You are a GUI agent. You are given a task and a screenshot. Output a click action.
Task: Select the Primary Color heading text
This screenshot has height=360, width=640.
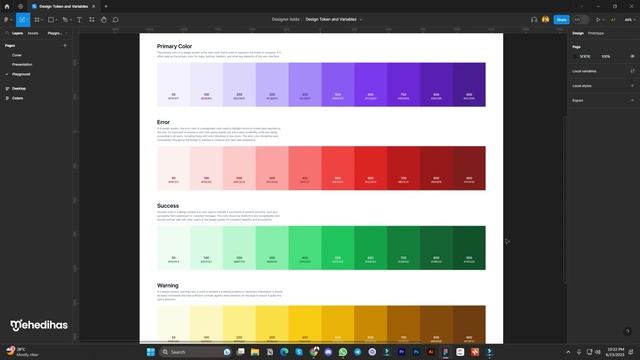[174, 47]
